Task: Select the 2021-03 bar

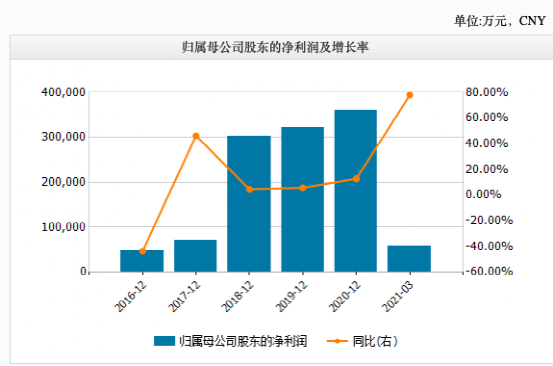Action: [409, 259]
